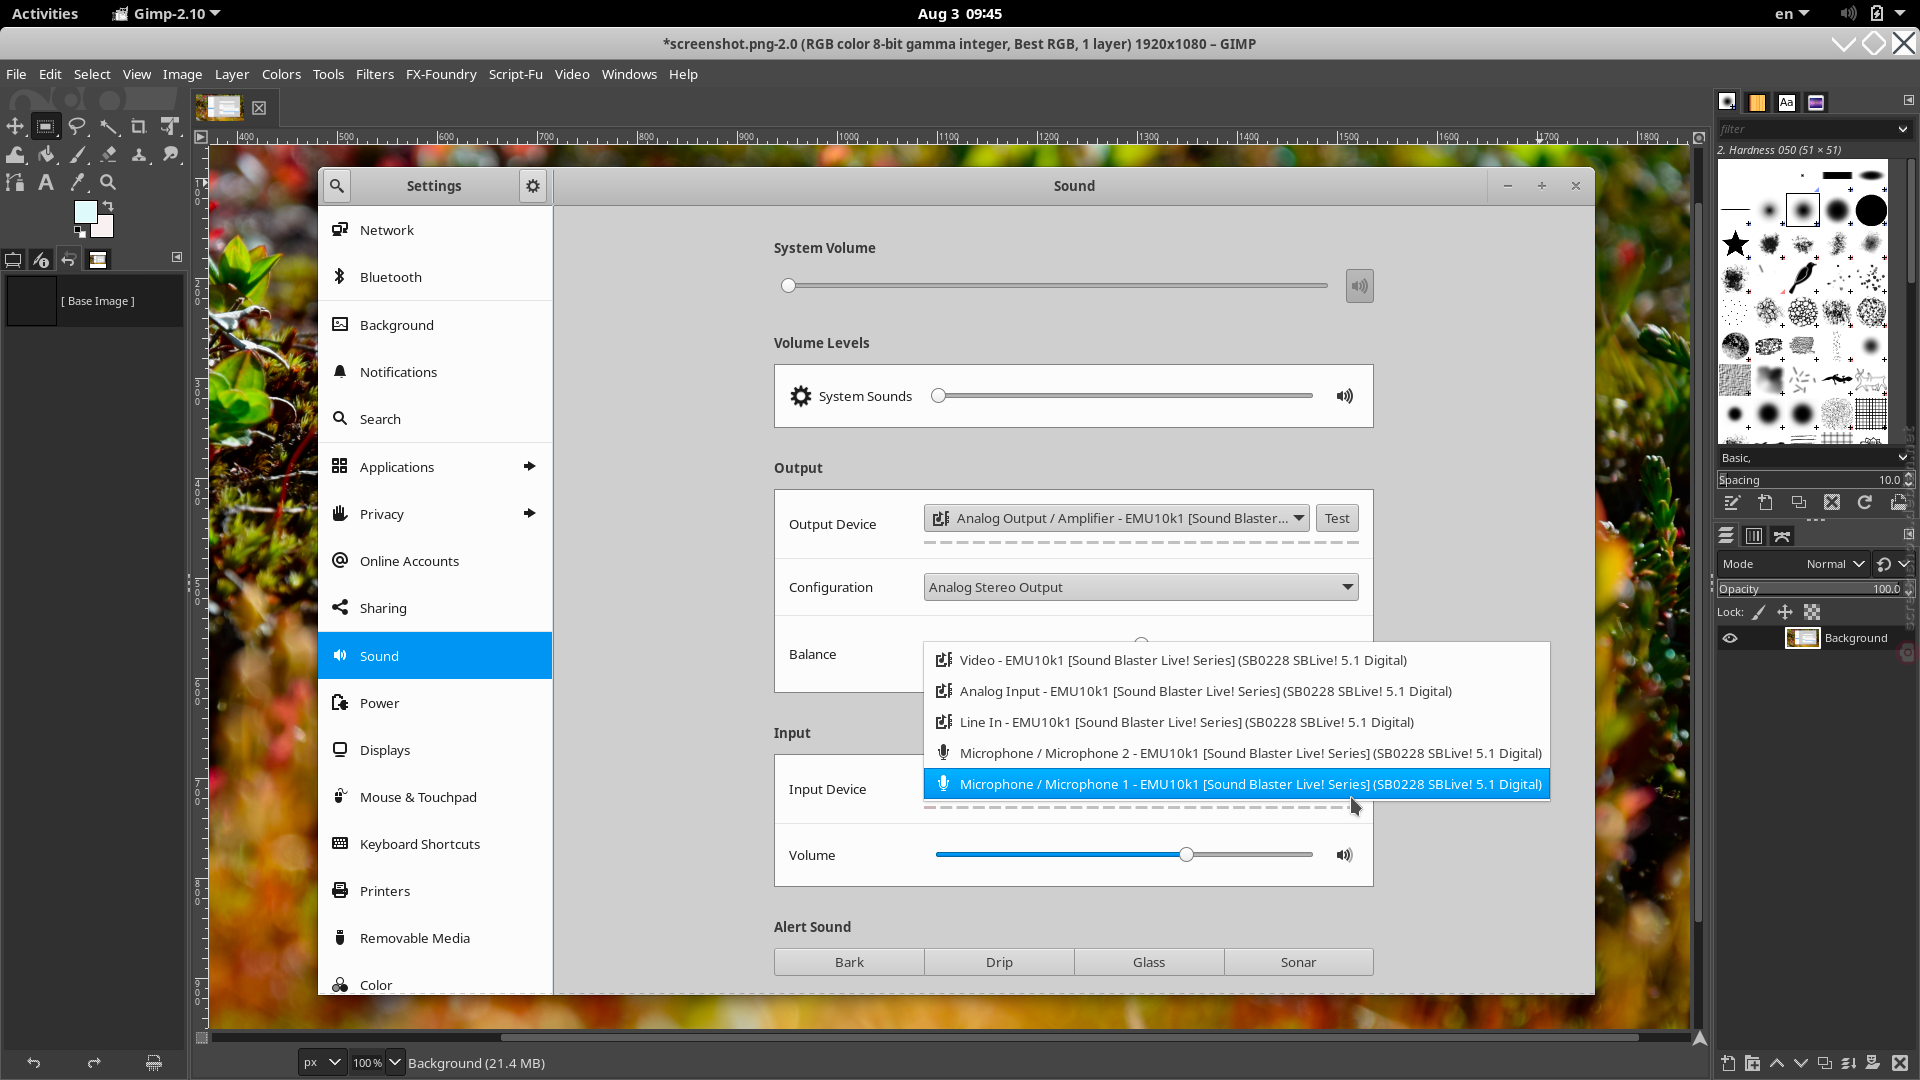Delete the layer with X icon
Screen dimensions: 1920x1080
pos(1900,1063)
